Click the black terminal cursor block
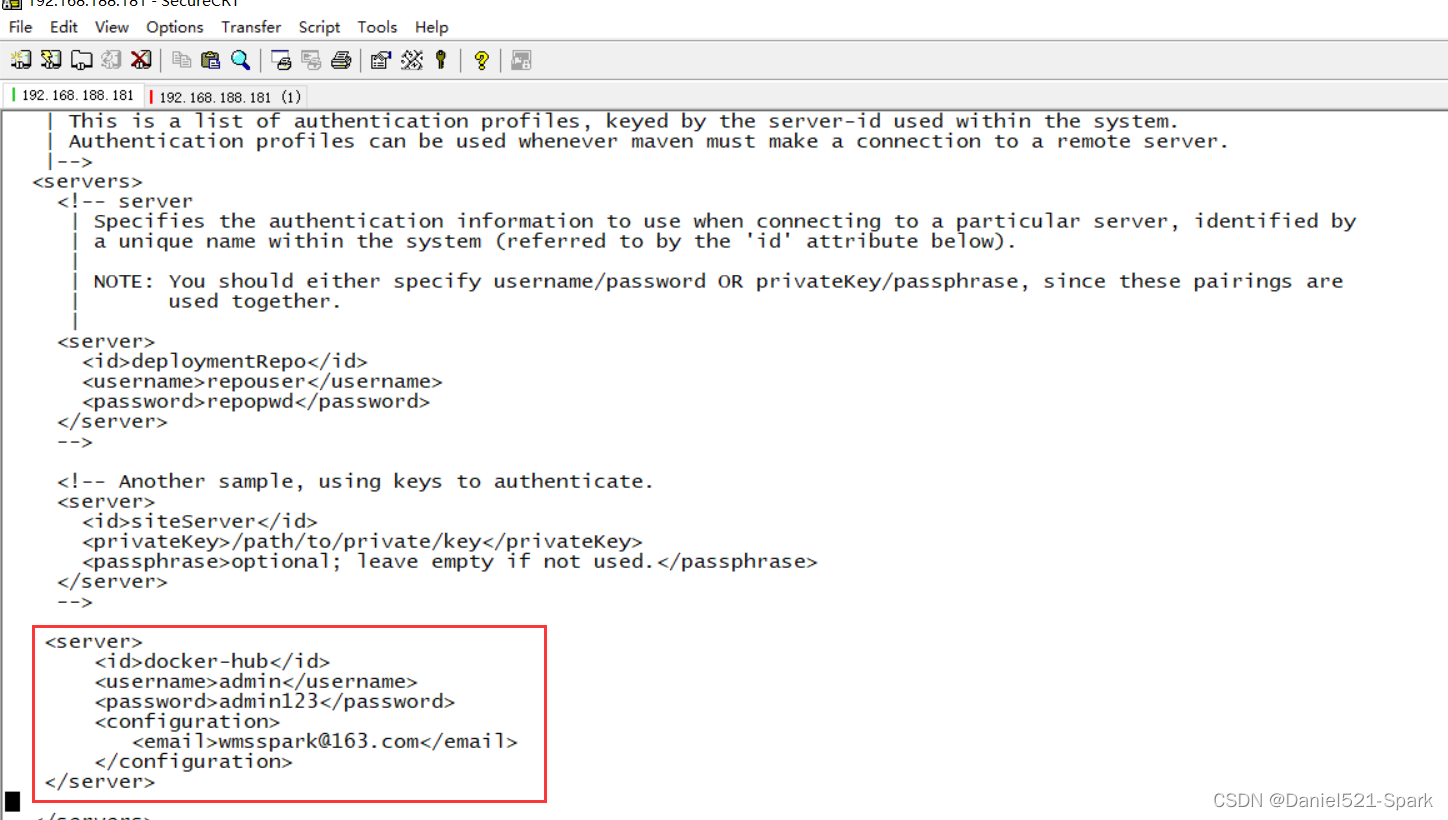The height and width of the screenshot is (820, 1448). coord(12,801)
